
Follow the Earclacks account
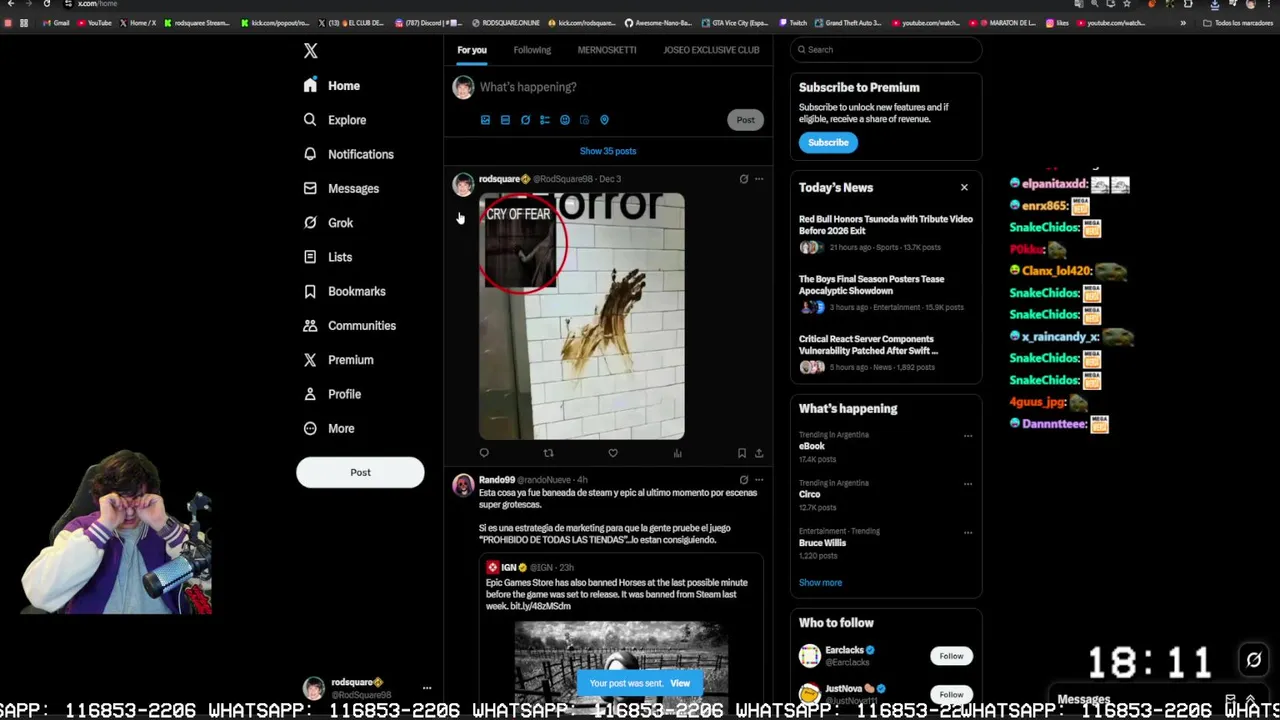(951, 656)
